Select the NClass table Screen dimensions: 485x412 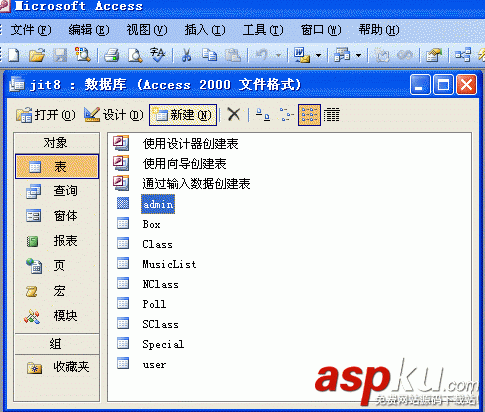click(160, 284)
